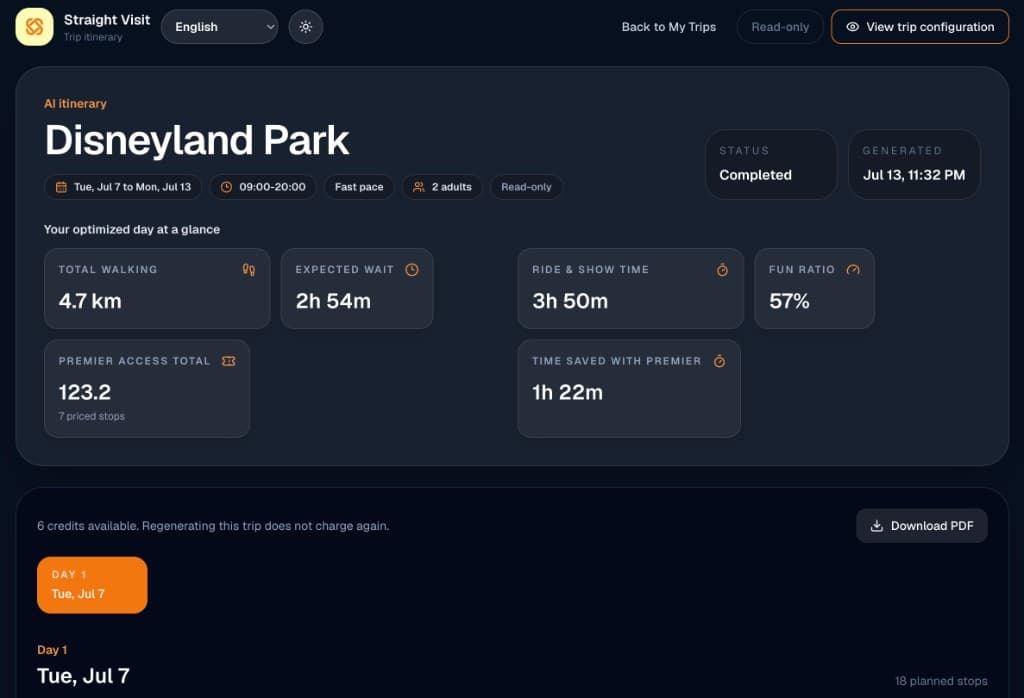The height and width of the screenshot is (698, 1024).
Task: Open the English language dropdown
Action: tap(219, 27)
